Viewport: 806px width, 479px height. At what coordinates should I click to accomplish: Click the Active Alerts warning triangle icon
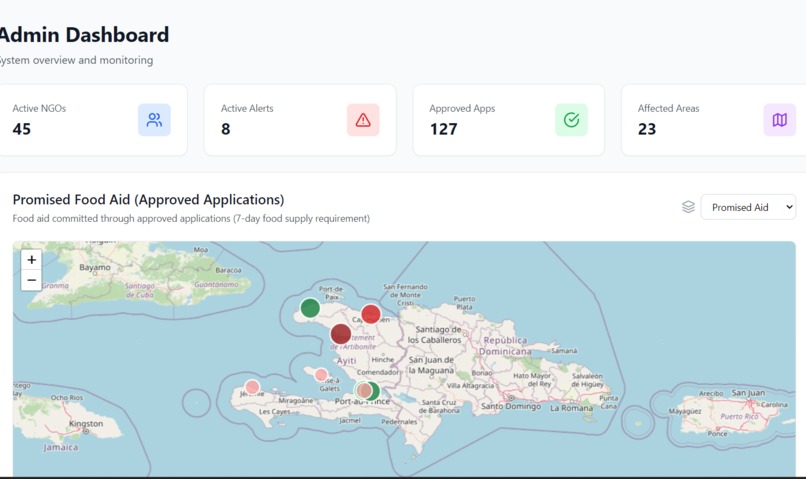pyautogui.click(x=363, y=120)
